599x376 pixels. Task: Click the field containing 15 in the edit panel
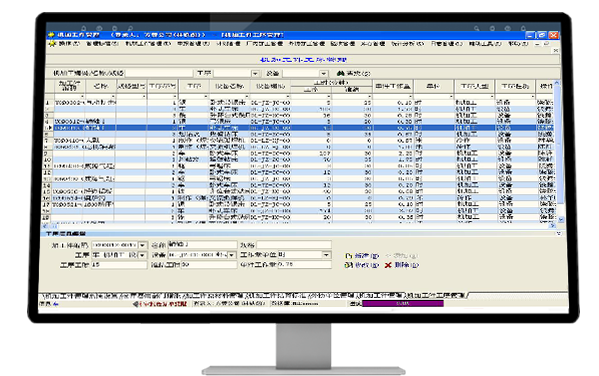(118, 265)
